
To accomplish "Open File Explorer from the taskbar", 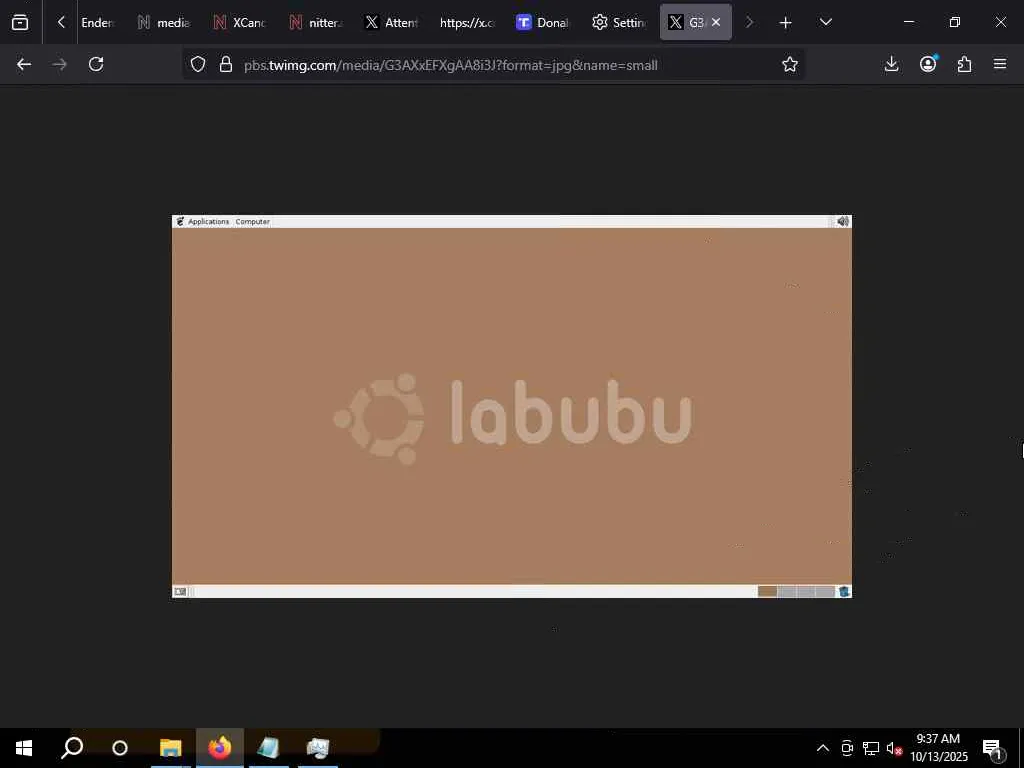I will click(170, 748).
